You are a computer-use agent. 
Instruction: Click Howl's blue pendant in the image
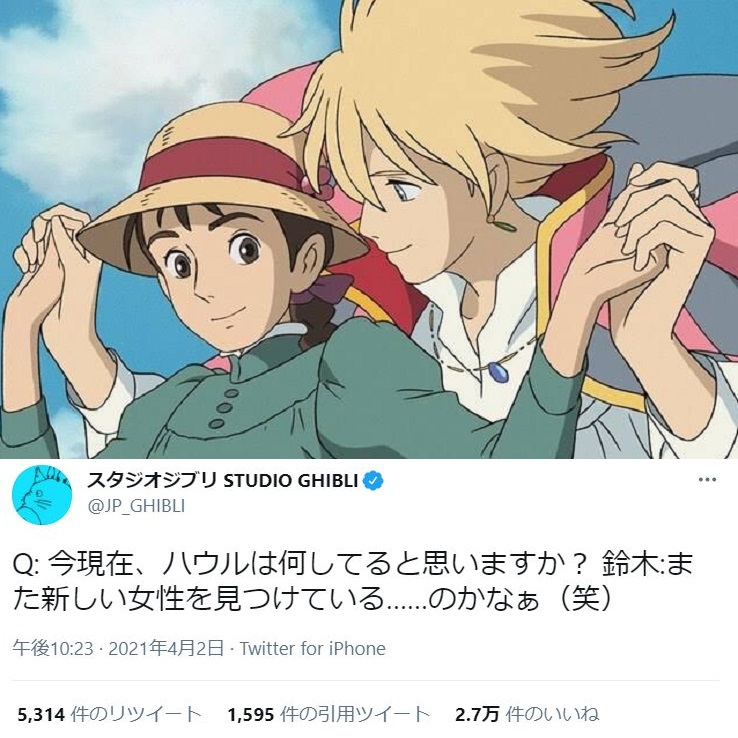pos(498,372)
